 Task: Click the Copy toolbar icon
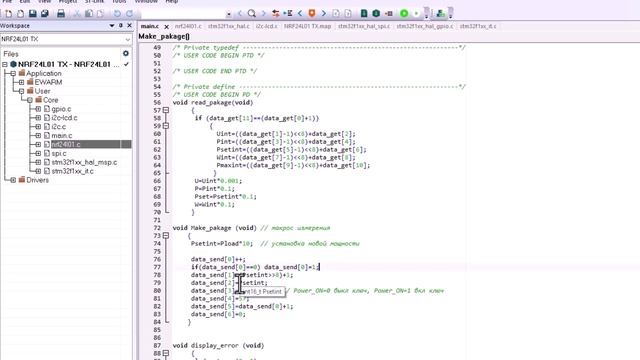tap(89, 13)
